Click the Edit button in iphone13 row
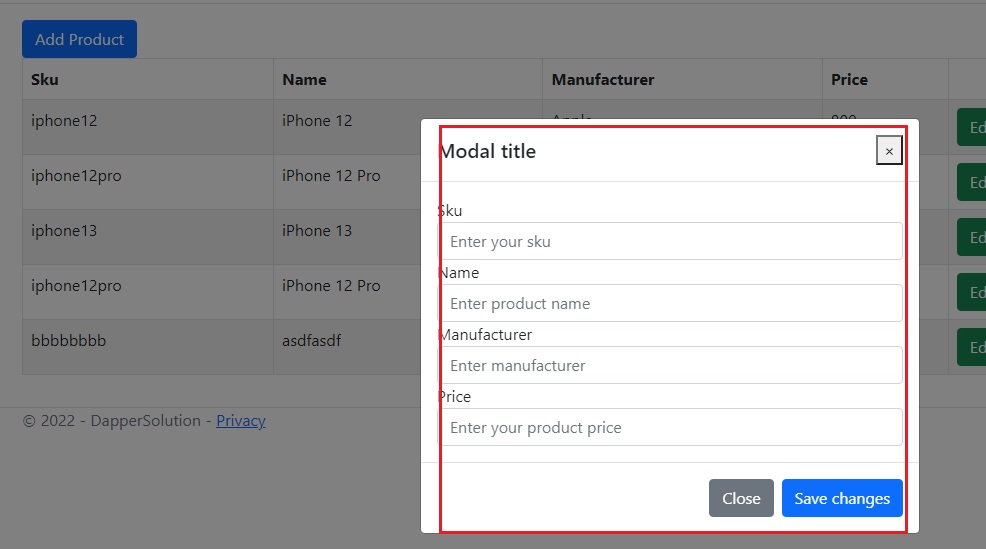Viewport: 986px width, 549px height. 972,237
